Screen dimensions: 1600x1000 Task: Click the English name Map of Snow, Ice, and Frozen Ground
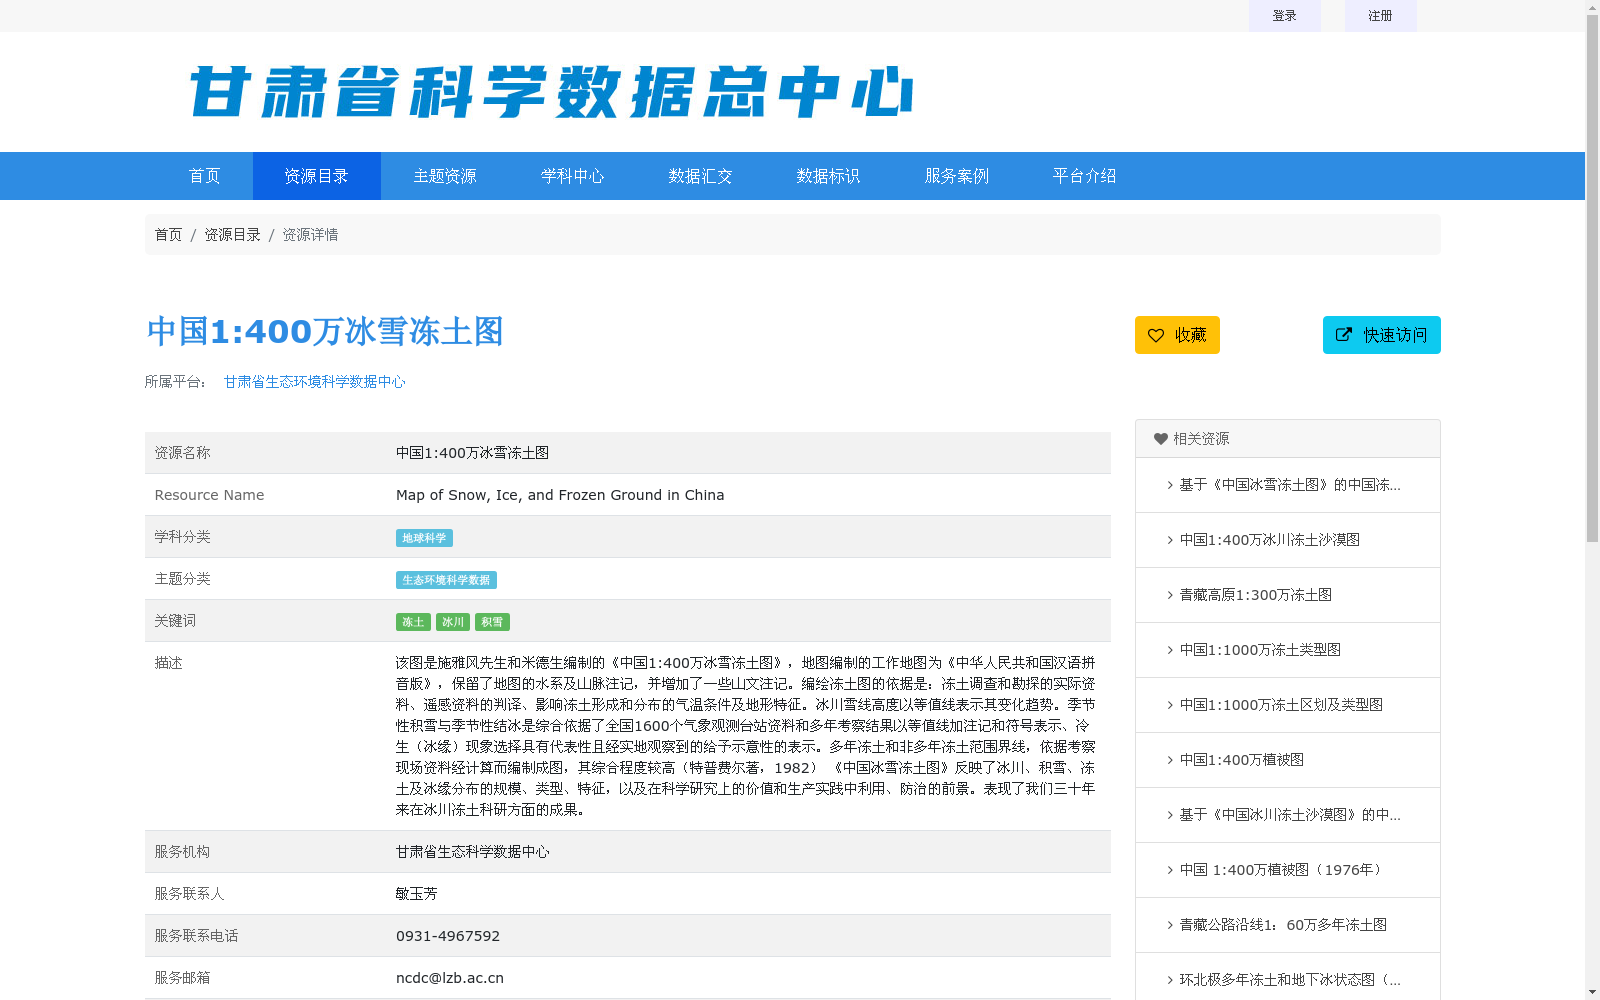tap(560, 495)
